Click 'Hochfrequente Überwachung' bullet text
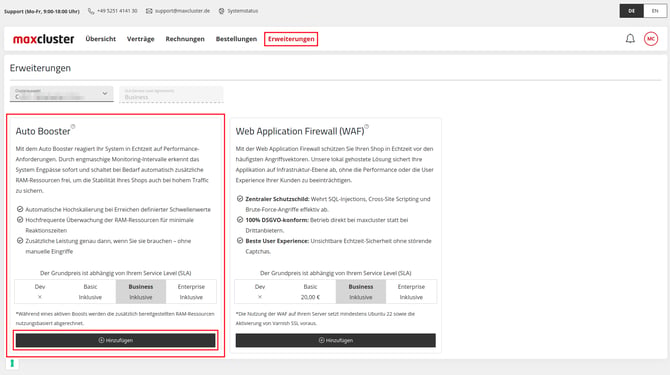 pyautogui.click(x=109, y=225)
